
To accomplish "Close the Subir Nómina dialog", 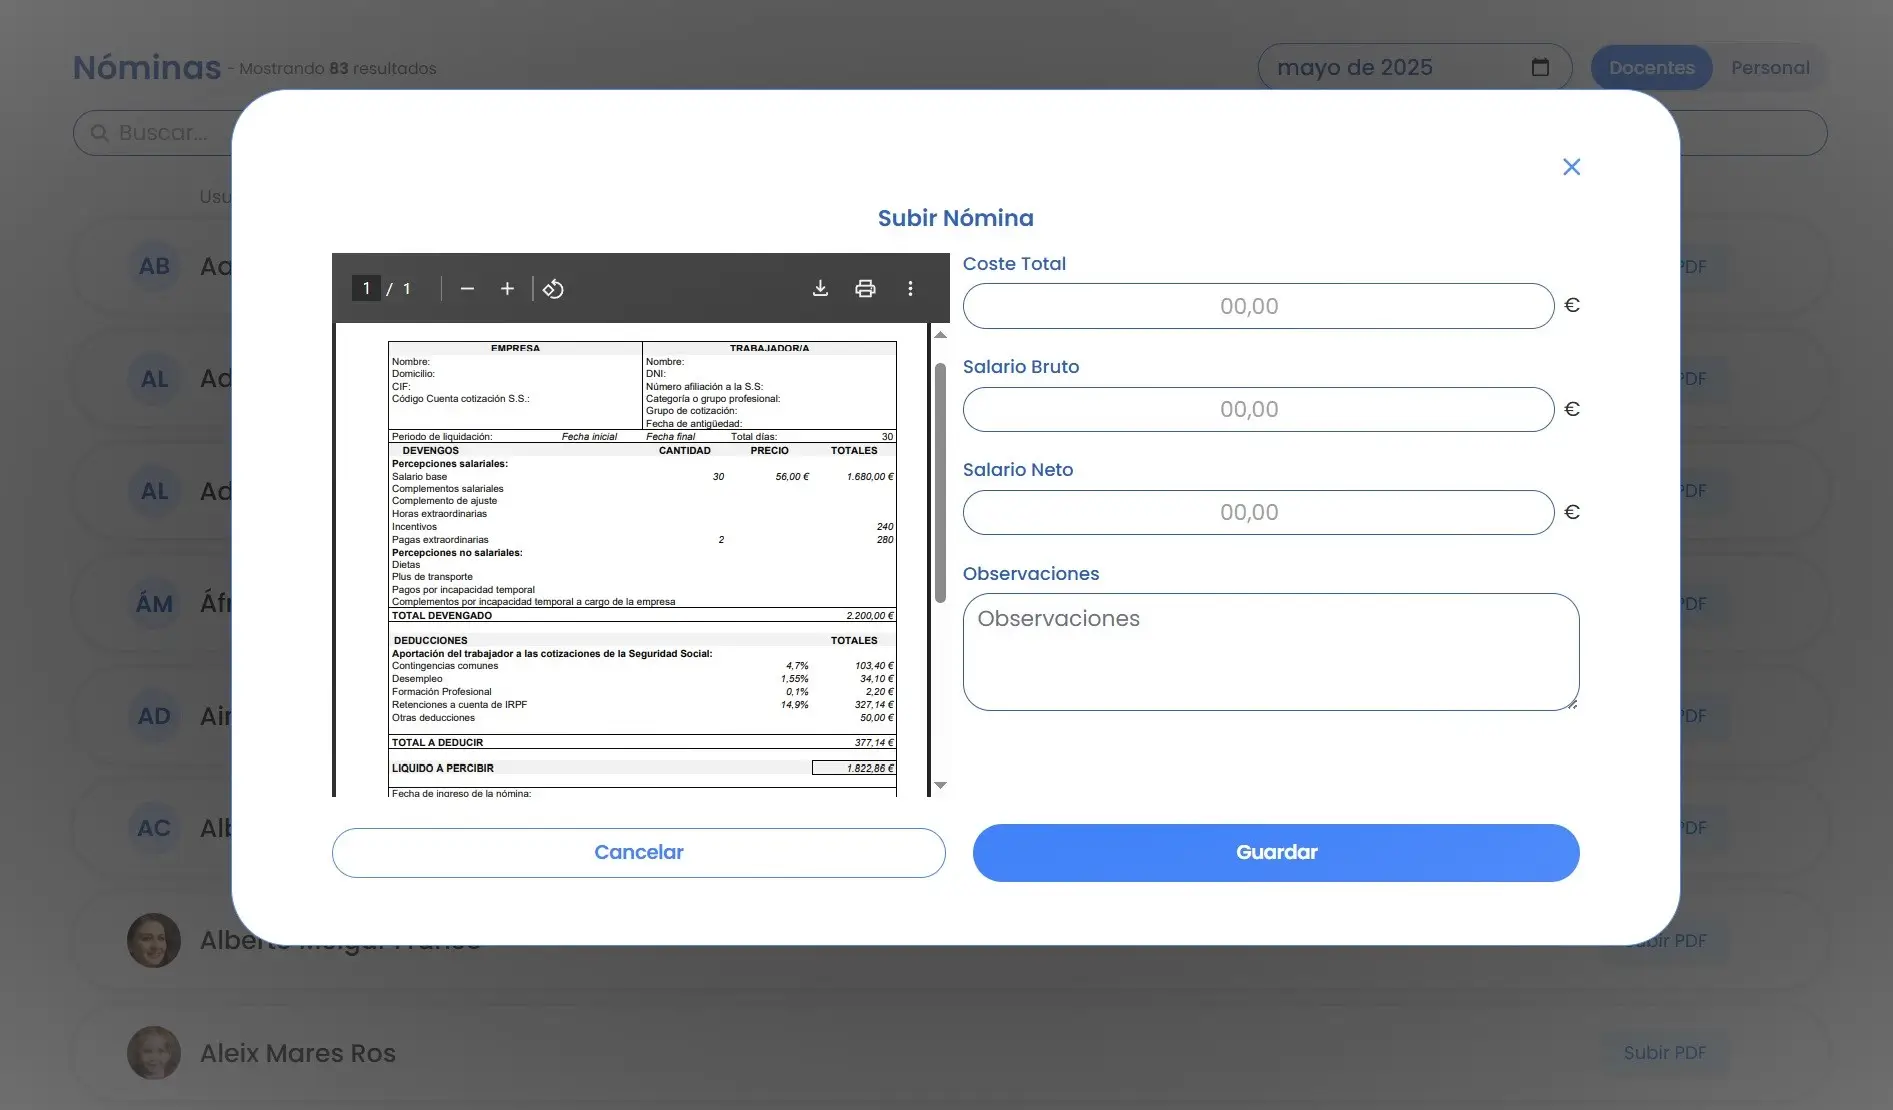I will point(1571,167).
